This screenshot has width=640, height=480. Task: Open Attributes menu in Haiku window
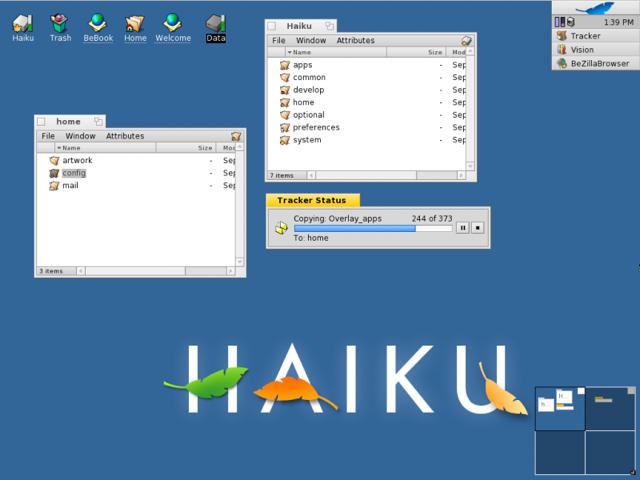pyautogui.click(x=355, y=40)
